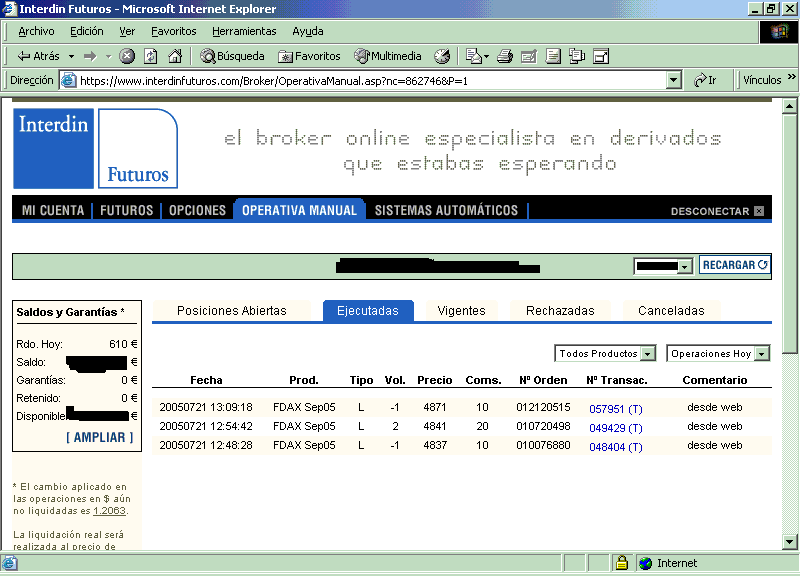Show the Rechazadas orders tab

(560, 311)
